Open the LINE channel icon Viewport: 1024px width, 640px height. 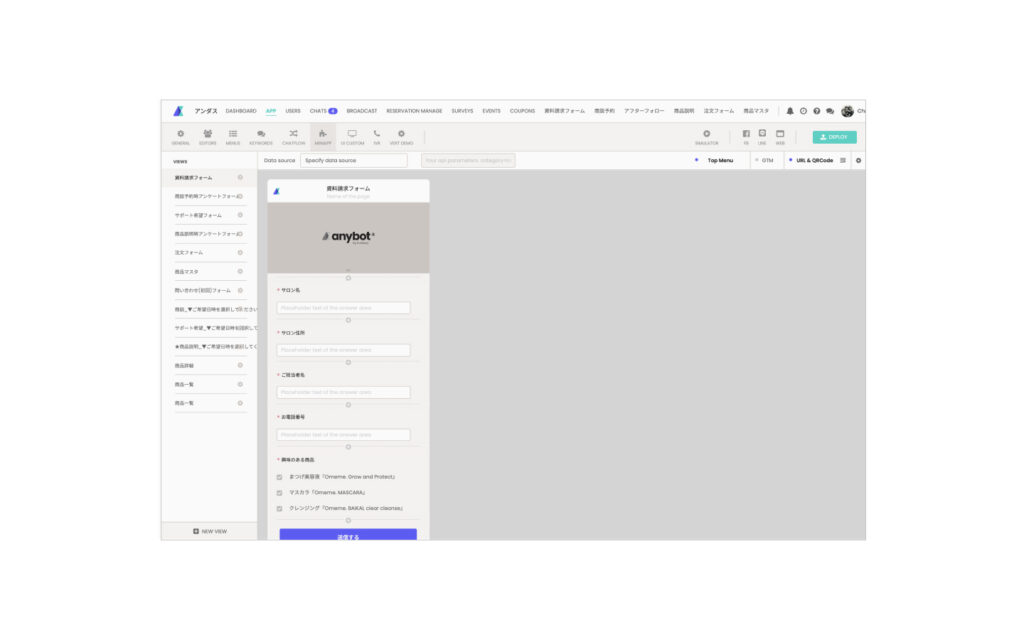pos(762,135)
